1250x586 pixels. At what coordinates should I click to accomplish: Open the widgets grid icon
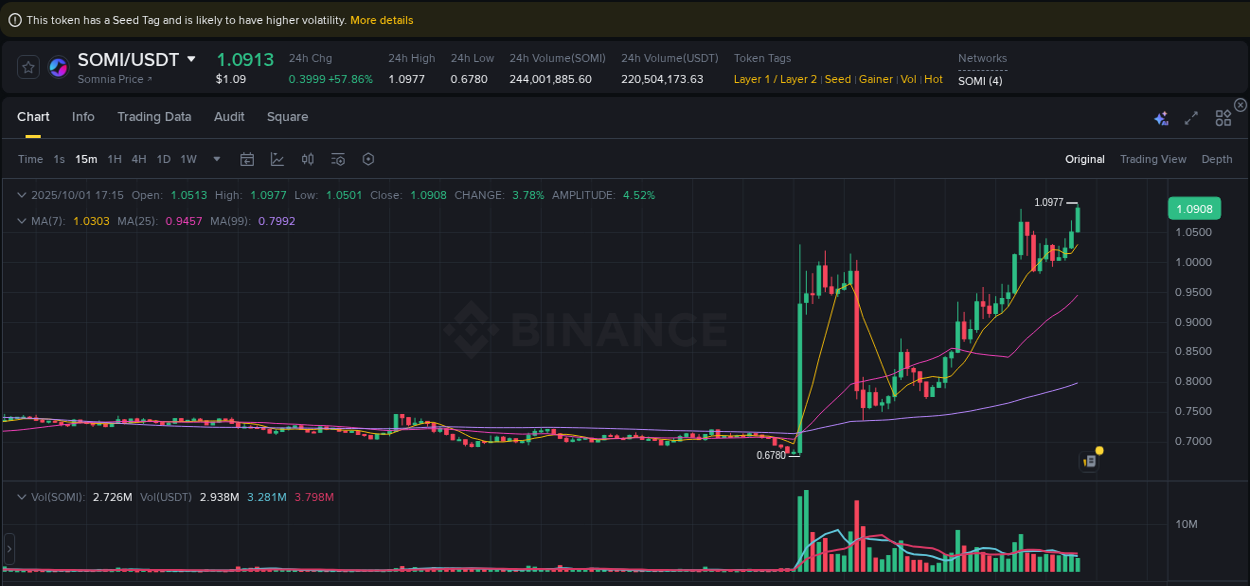pos(1223,117)
